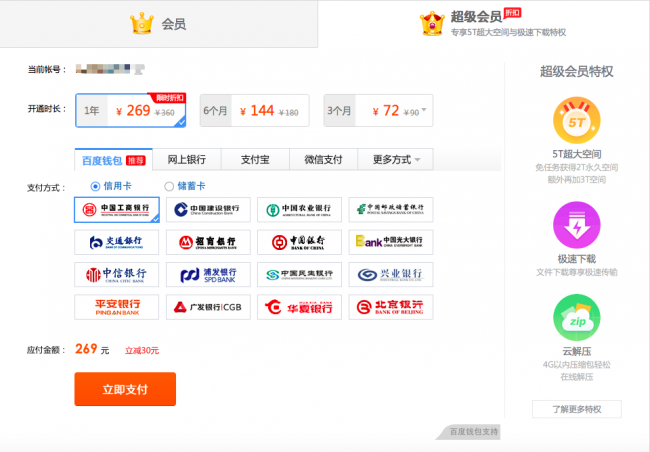Click the 超级会员特权 heading
Viewport: 650px width, 452px height.
click(577, 71)
